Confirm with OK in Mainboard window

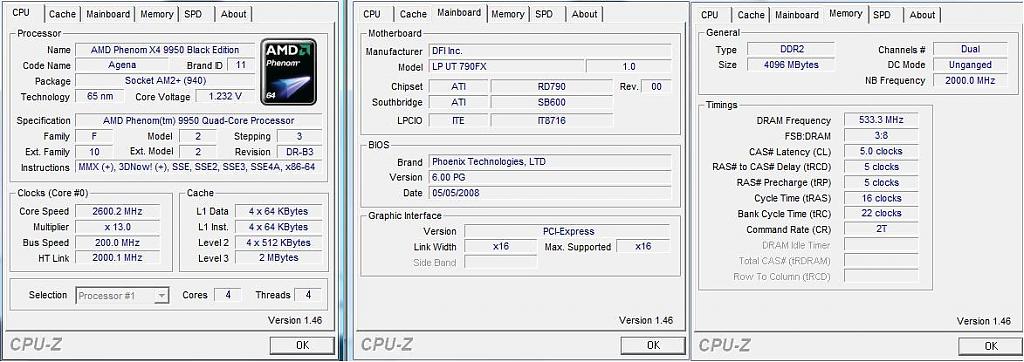pyautogui.click(x=652, y=346)
